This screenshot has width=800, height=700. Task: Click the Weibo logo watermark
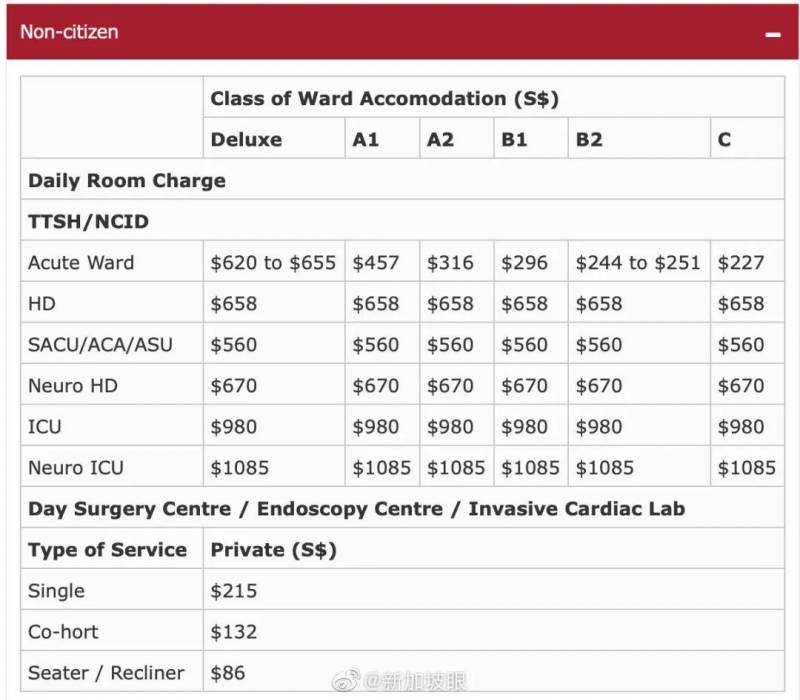pyautogui.click(x=346, y=682)
